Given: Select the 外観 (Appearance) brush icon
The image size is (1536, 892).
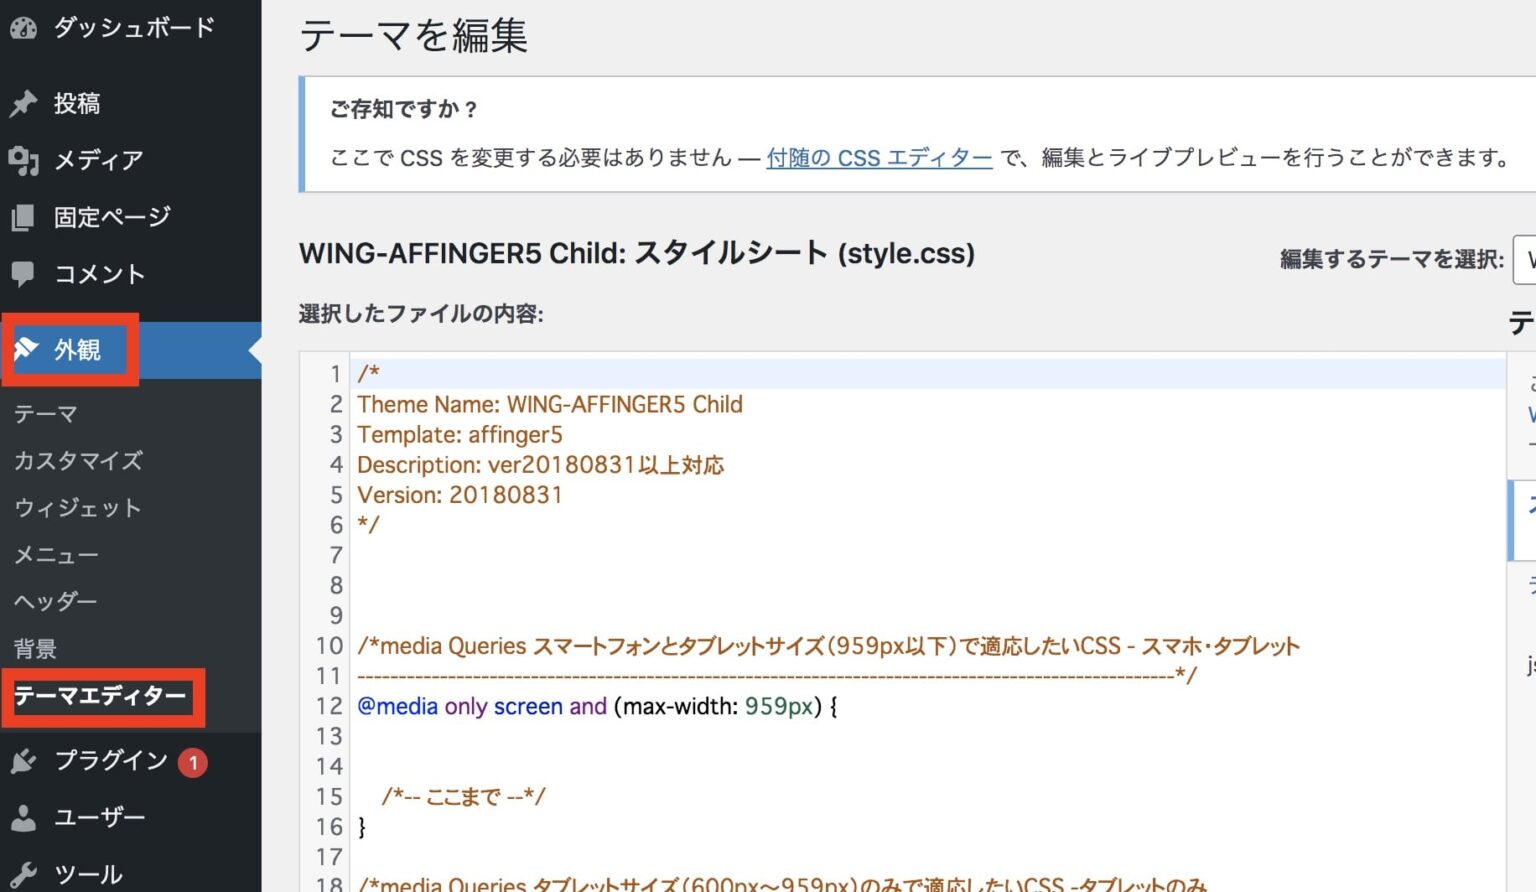Looking at the screenshot, I should [x=25, y=350].
